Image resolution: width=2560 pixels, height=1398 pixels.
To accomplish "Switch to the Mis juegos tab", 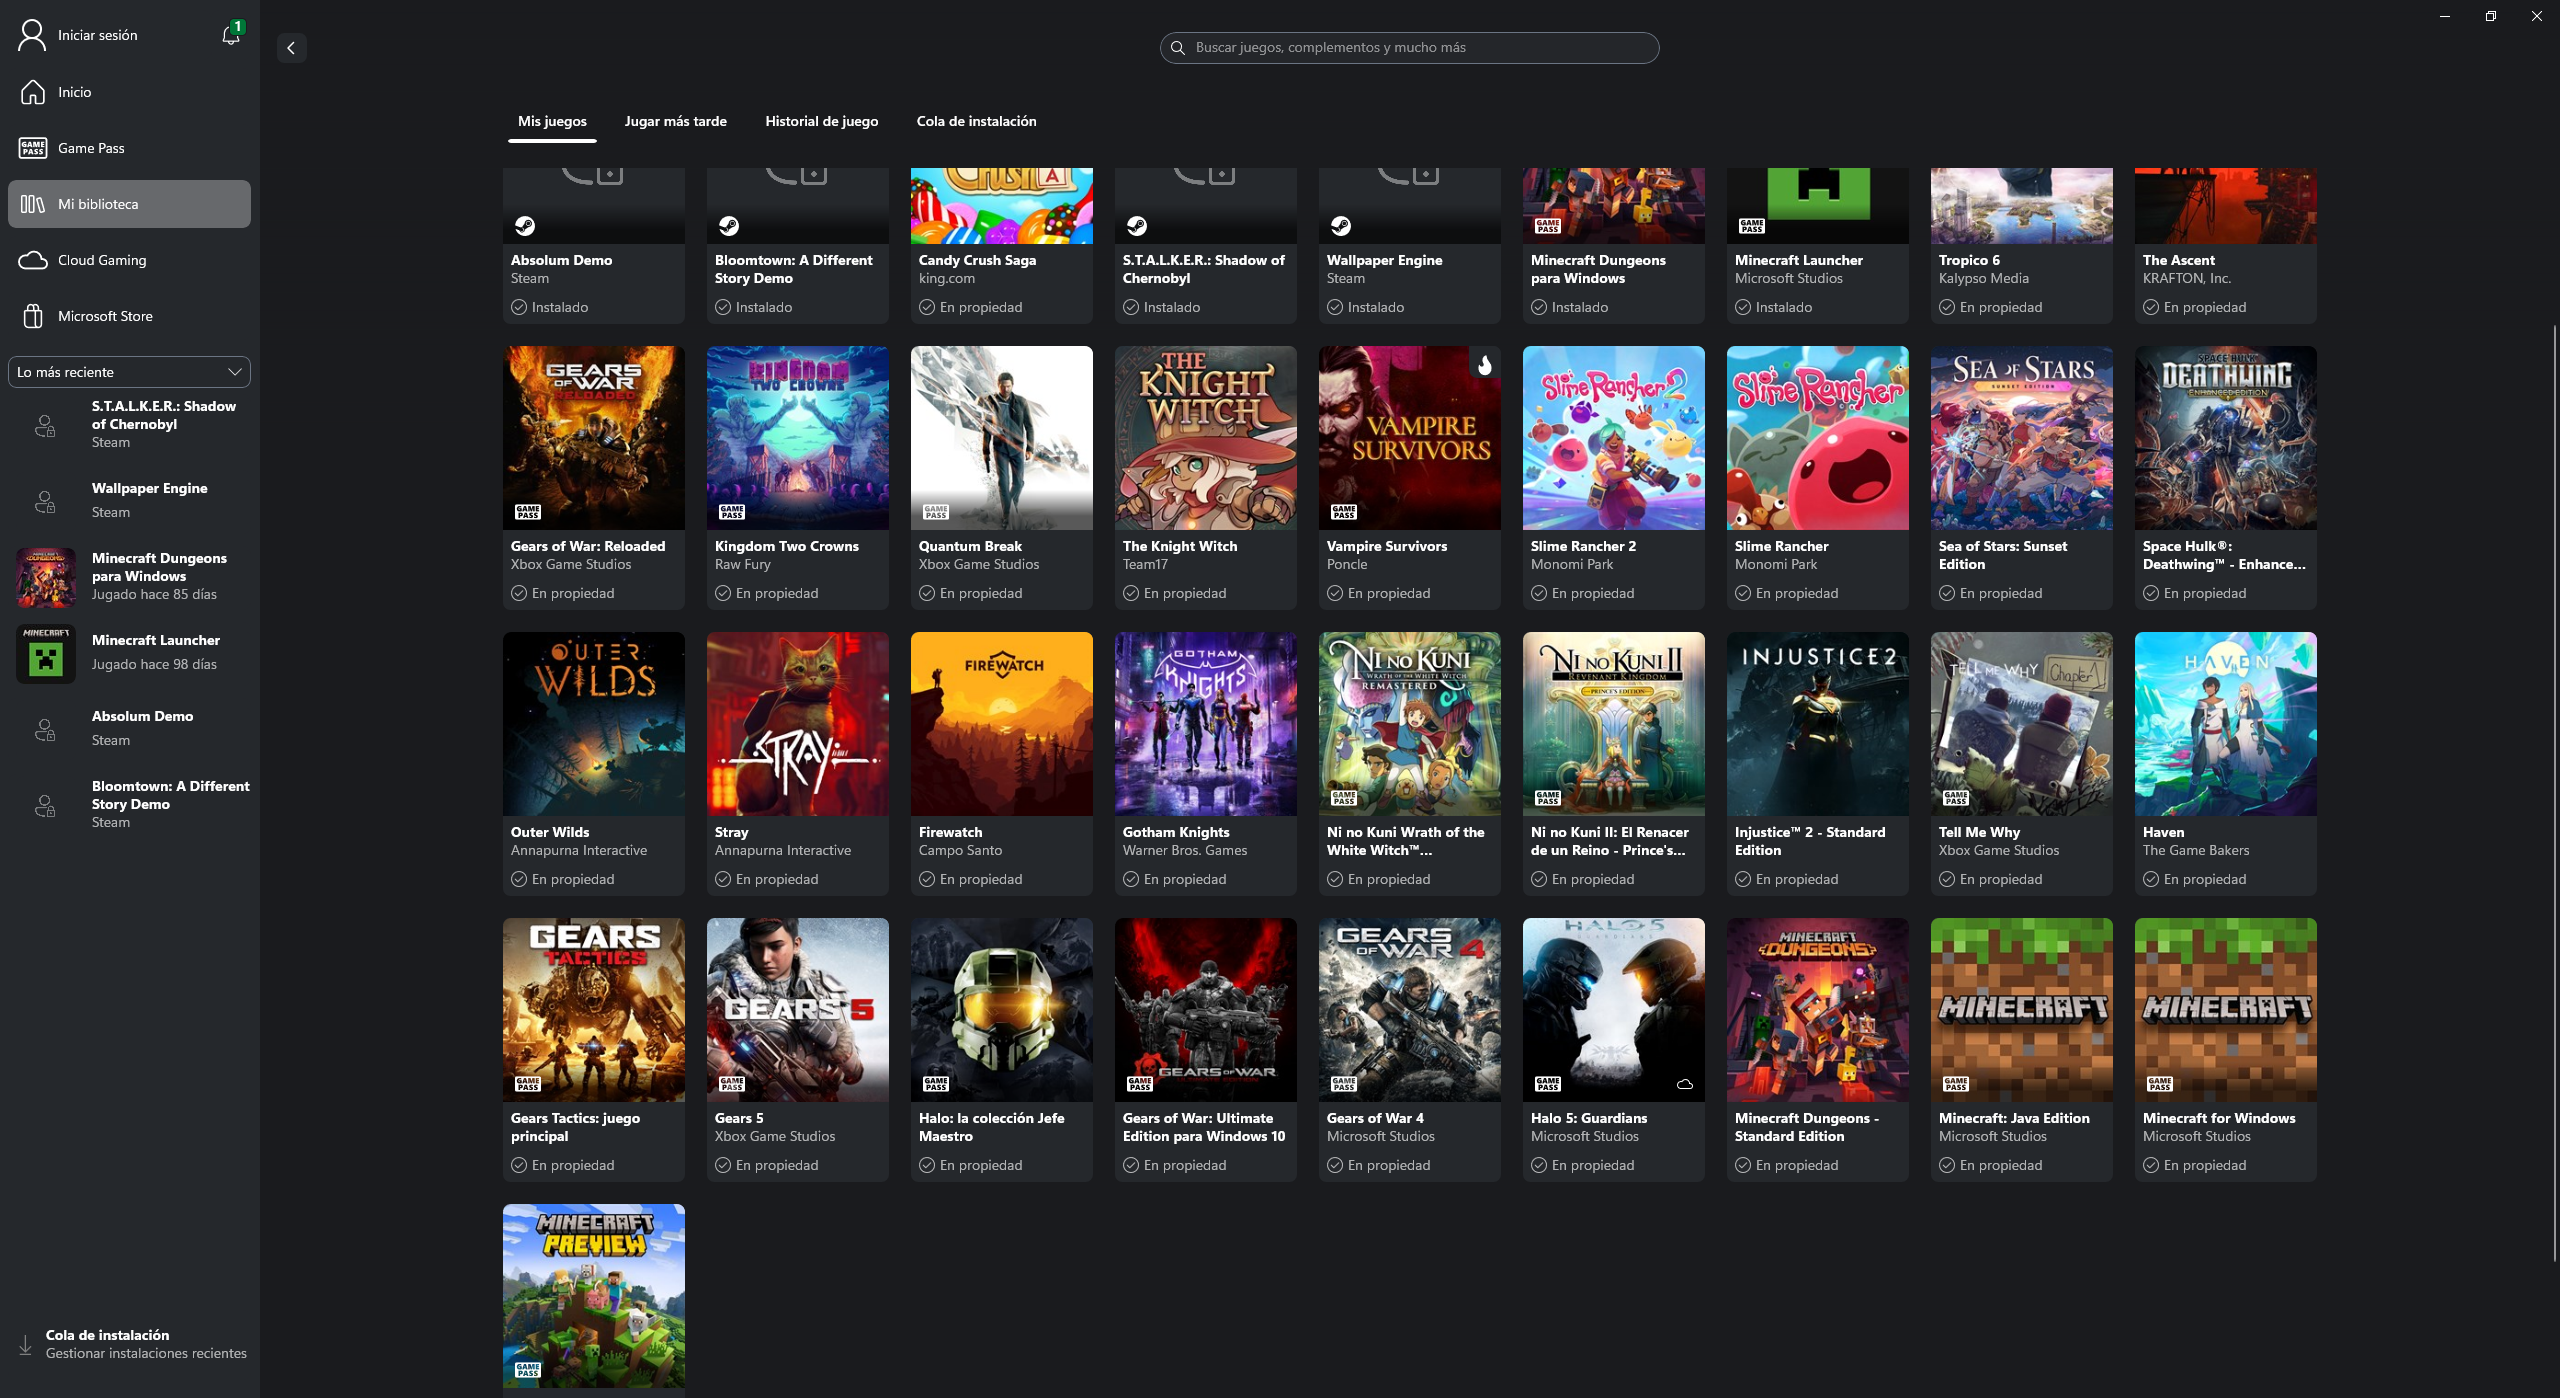I will (x=552, y=121).
